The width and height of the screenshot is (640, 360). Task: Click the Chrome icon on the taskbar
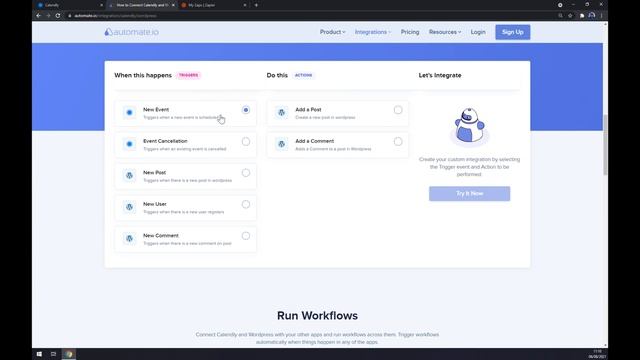pyautogui.click(x=69, y=354)
